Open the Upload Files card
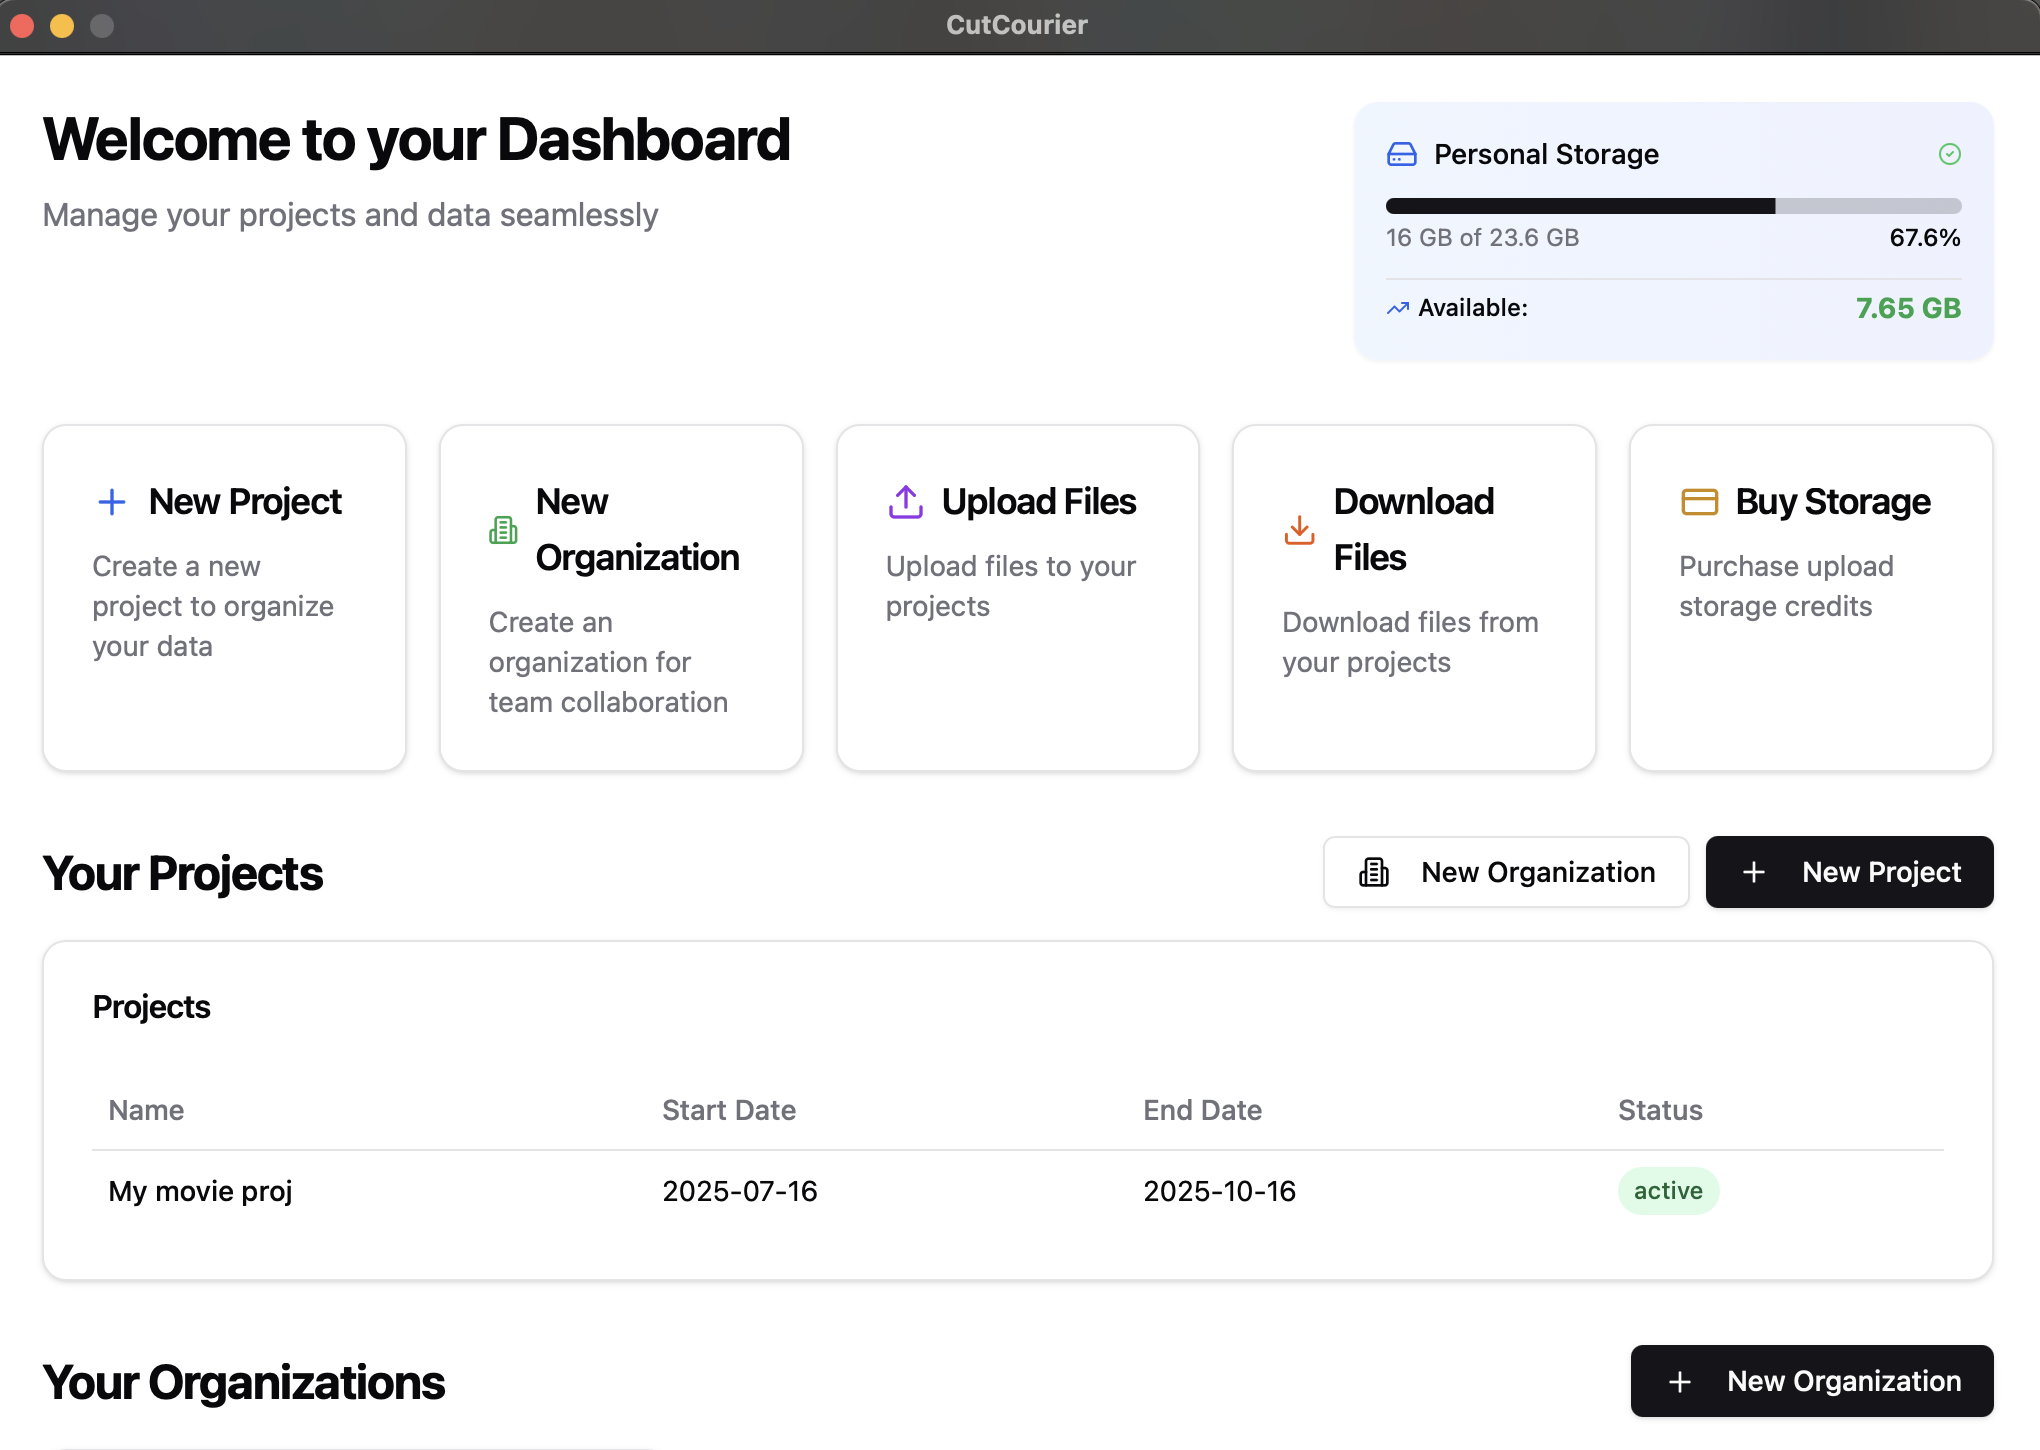2040x1450 pixels. (1017, 598)
